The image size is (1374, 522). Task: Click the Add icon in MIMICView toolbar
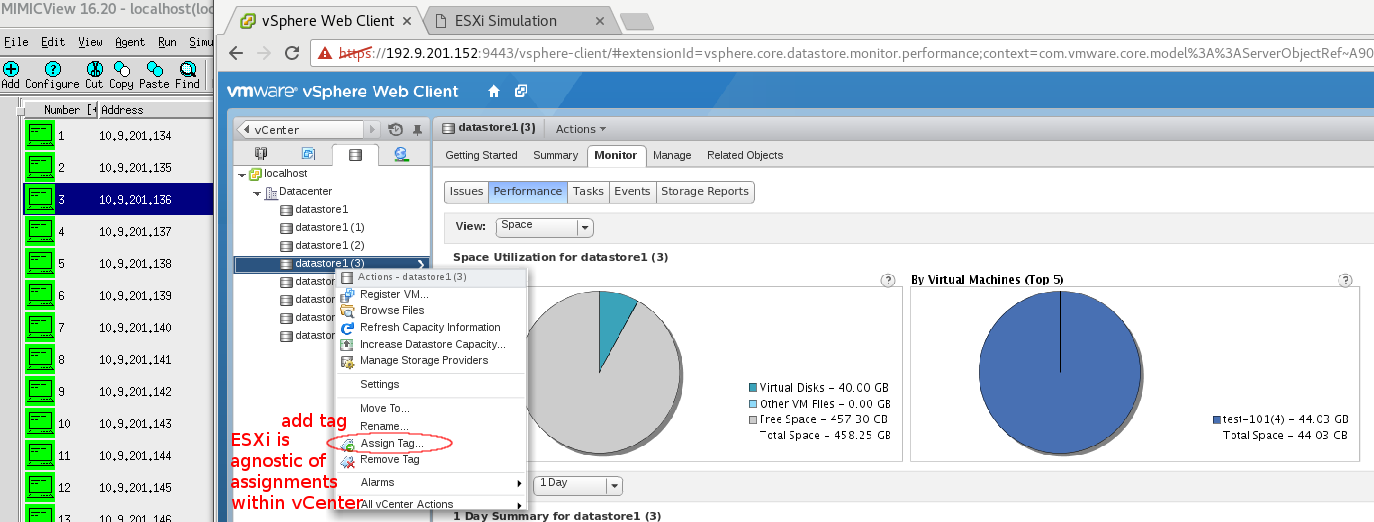10,69
